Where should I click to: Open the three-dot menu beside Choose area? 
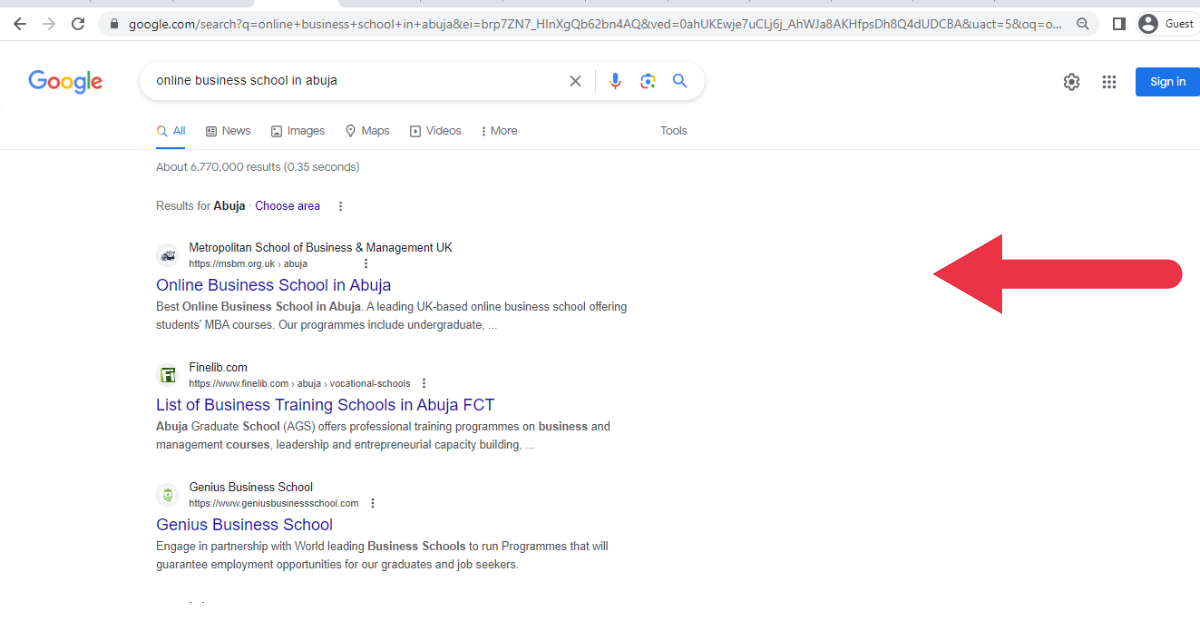point(340,206)
